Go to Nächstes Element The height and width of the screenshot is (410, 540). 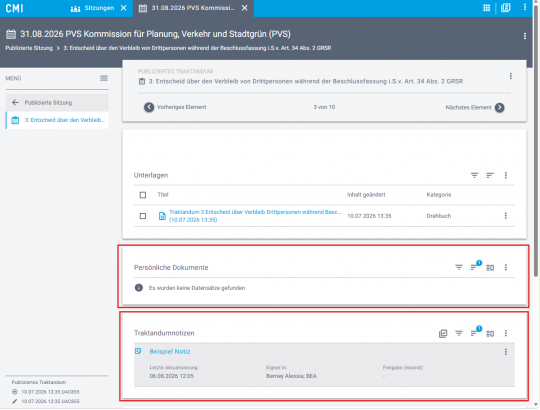click(x=475, y=107)
